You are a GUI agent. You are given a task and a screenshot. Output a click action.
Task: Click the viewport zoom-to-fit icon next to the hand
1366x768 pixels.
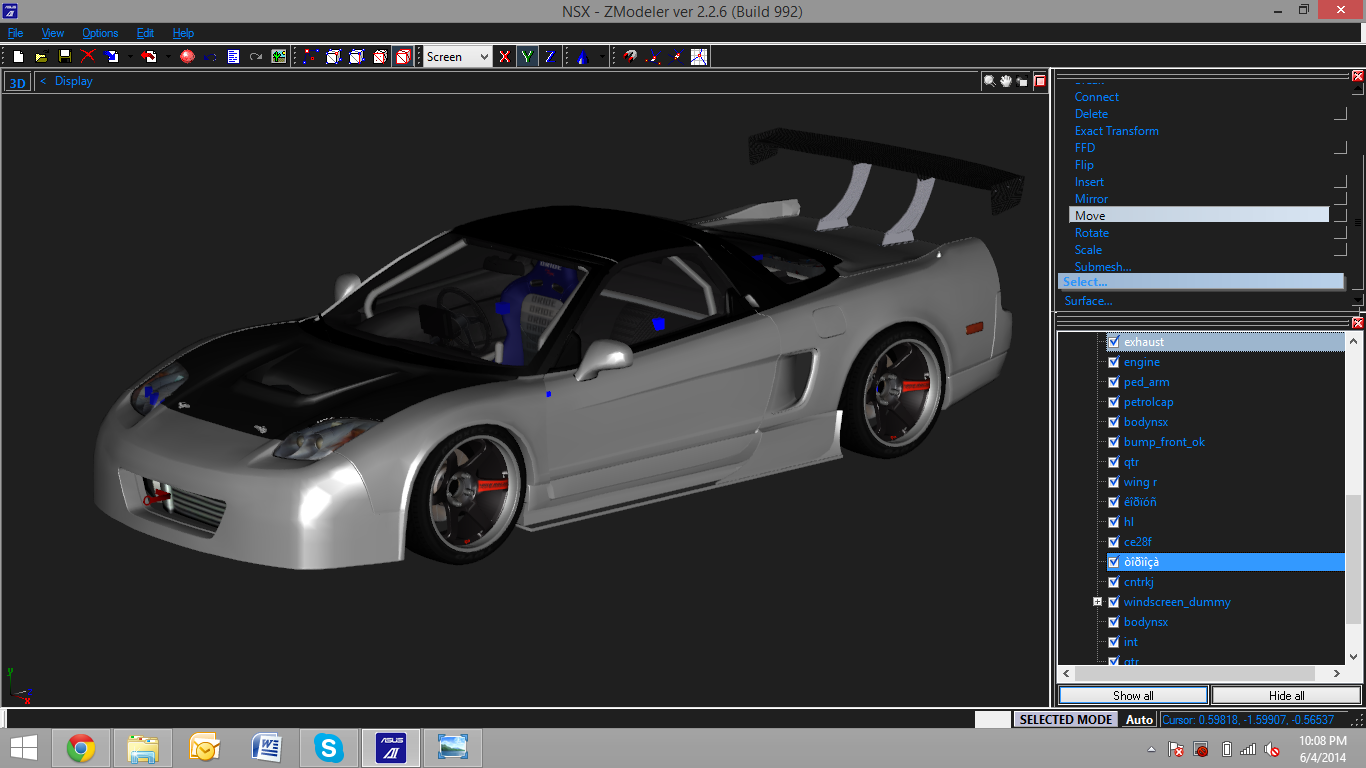click(1022, 81)
